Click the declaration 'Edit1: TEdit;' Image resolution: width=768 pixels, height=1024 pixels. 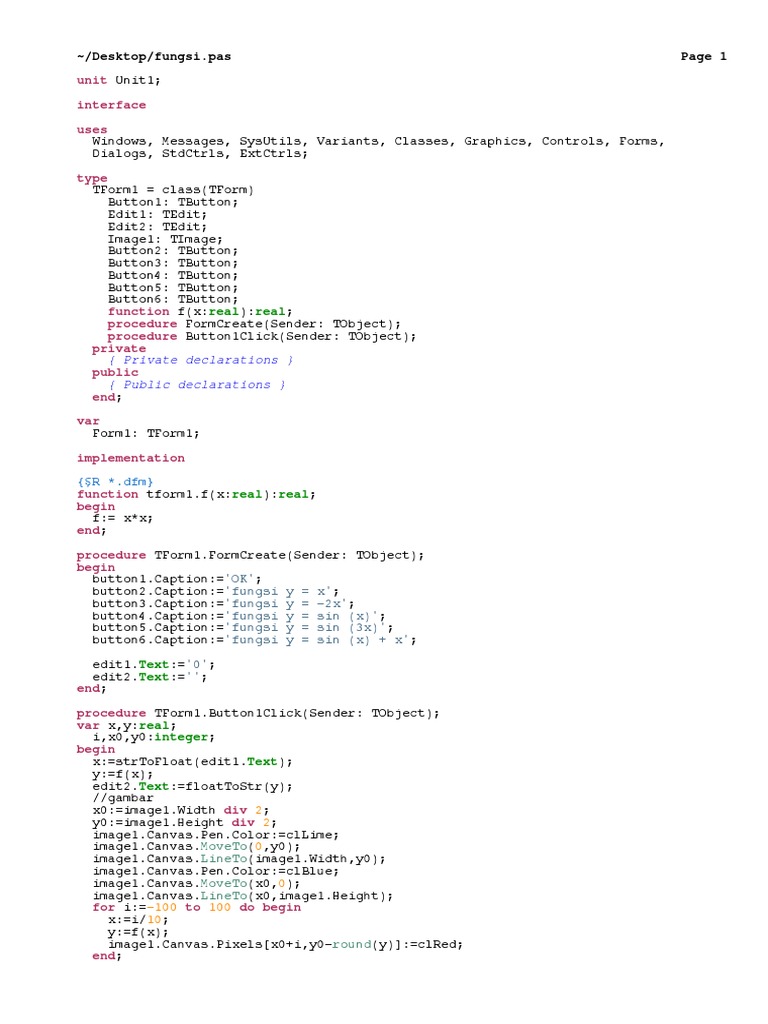pyautogui.click(x=157, y=214)
